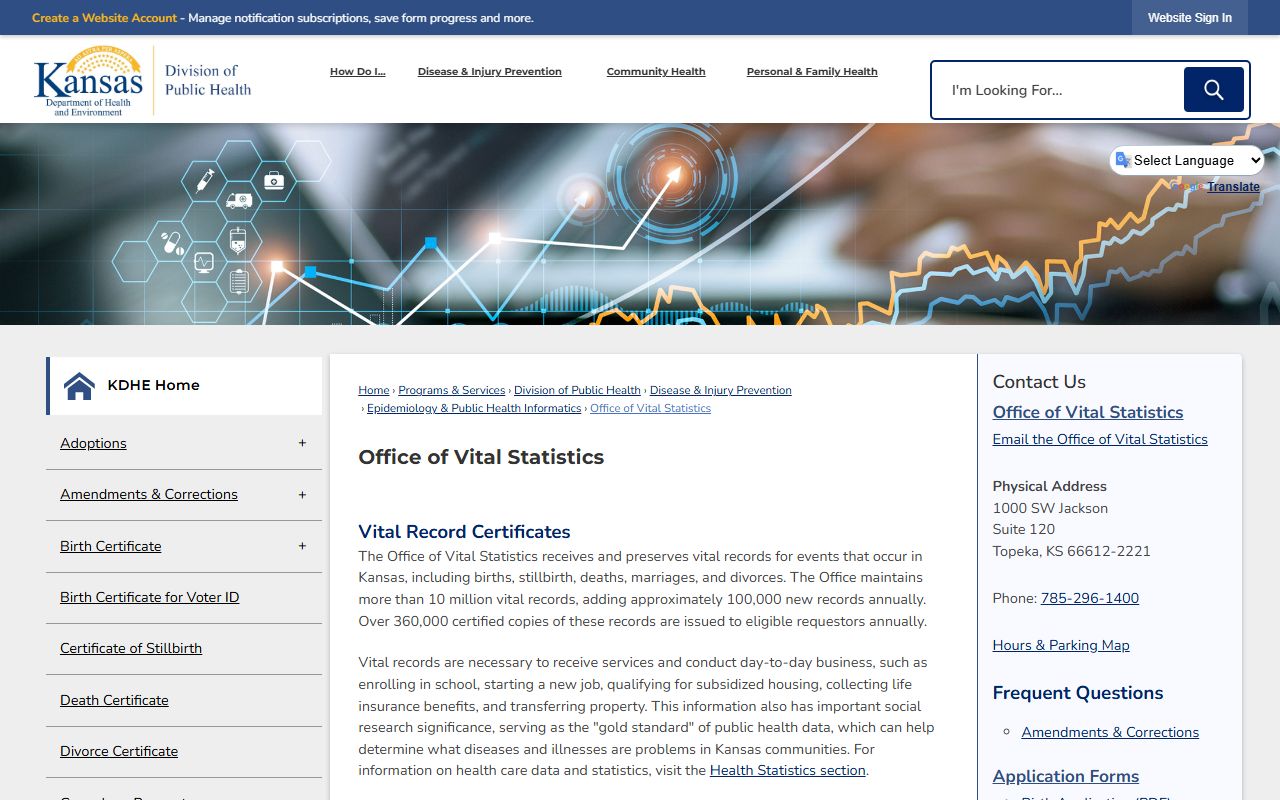The width and height of the screenshot is (1280, 800).
Task: Expand the Birth Certificate submenu
Action: tap(302, 546)
